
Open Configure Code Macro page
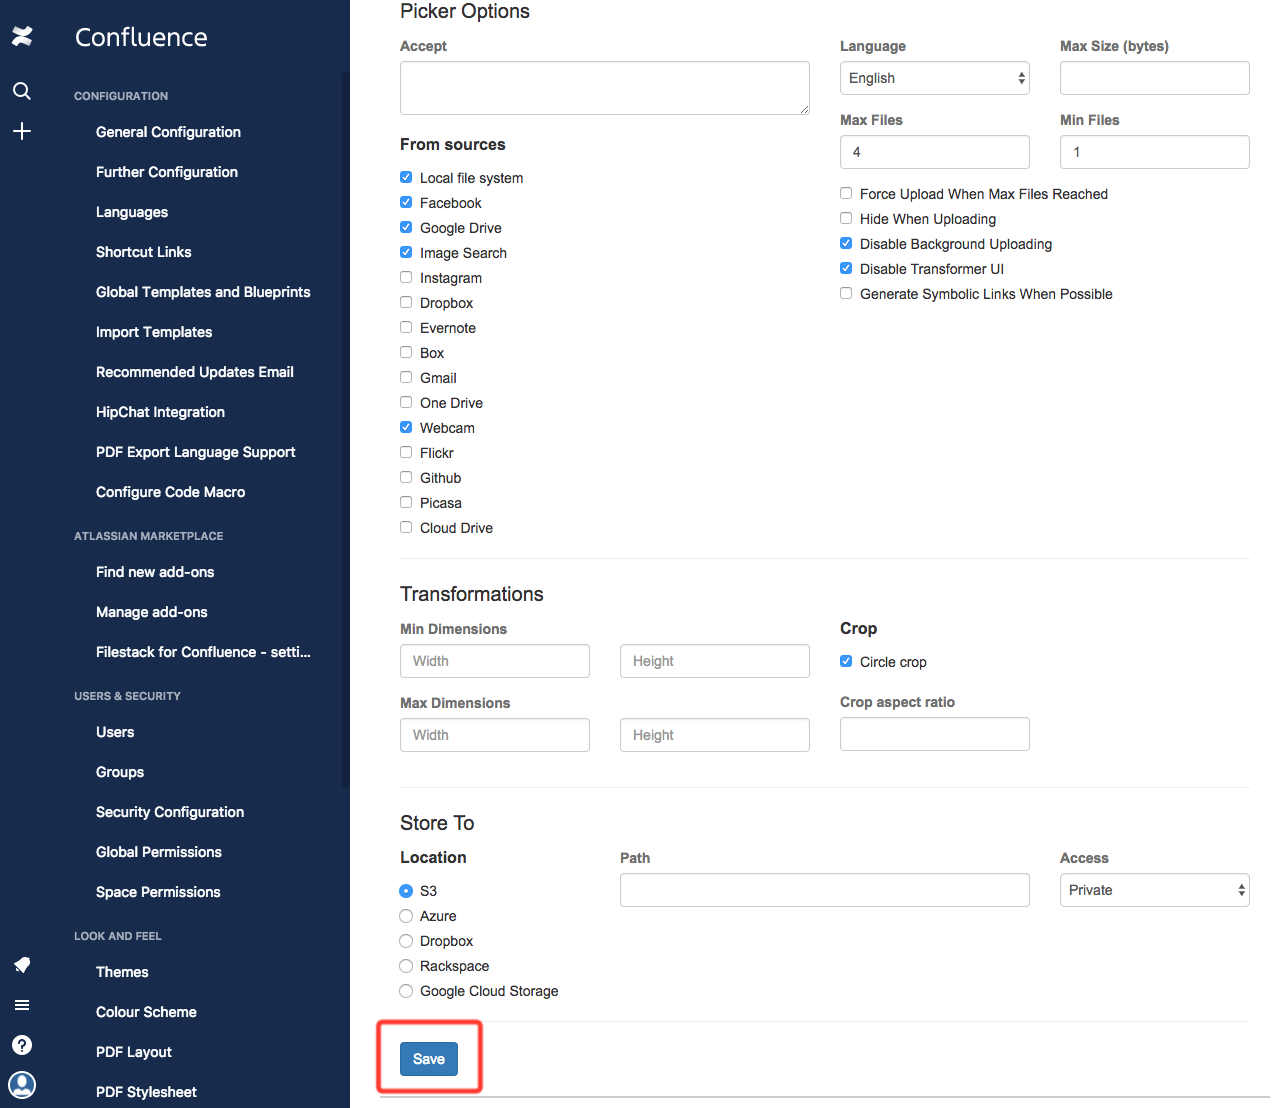pos(171,492)
